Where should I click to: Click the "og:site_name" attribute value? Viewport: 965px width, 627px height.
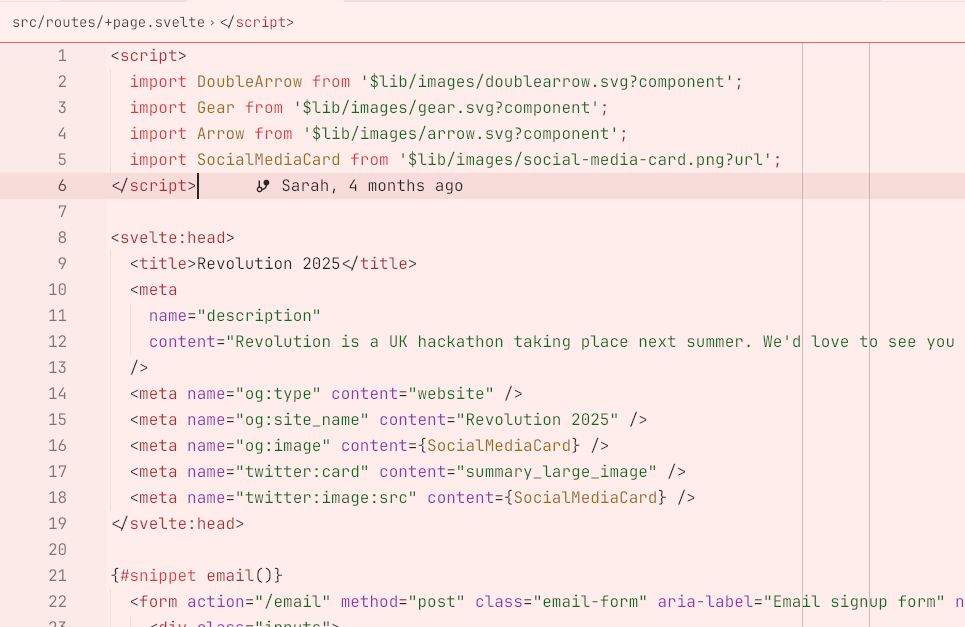pos(302,420)
